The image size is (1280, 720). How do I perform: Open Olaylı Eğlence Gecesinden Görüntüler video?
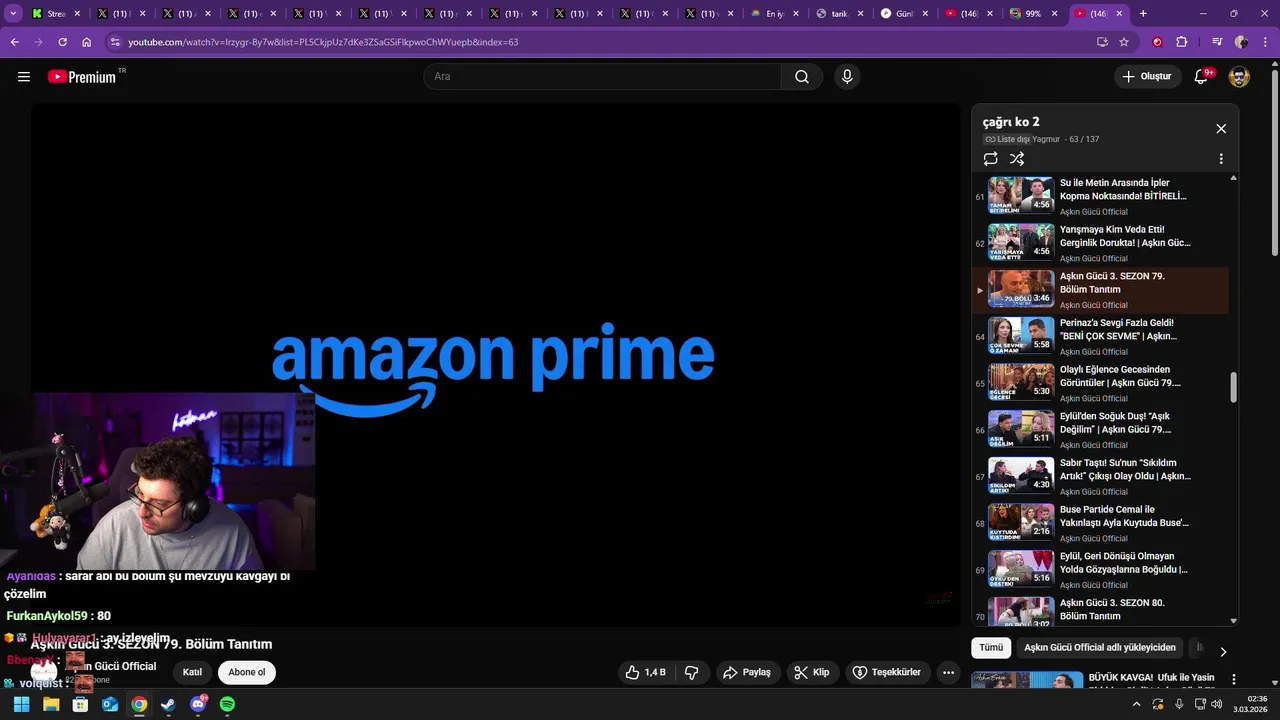(1100, 384)
